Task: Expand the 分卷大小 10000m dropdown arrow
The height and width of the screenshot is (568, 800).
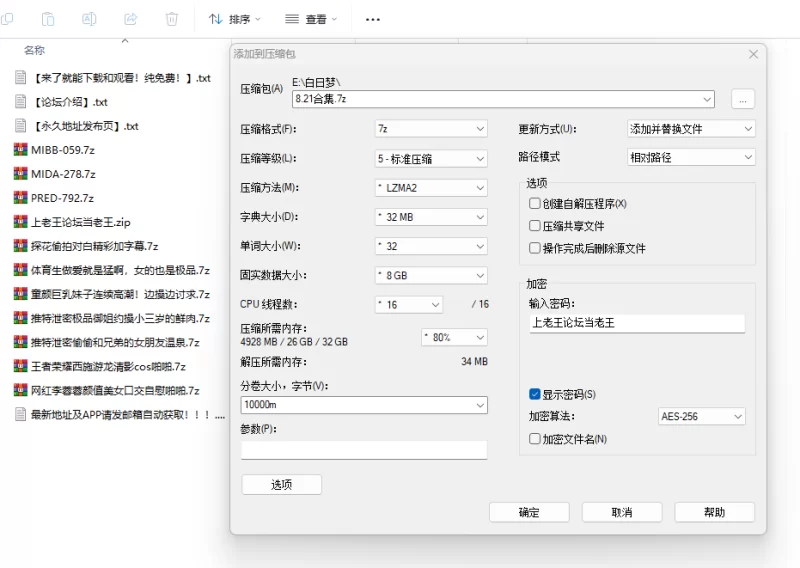Action: pos(480,405)
